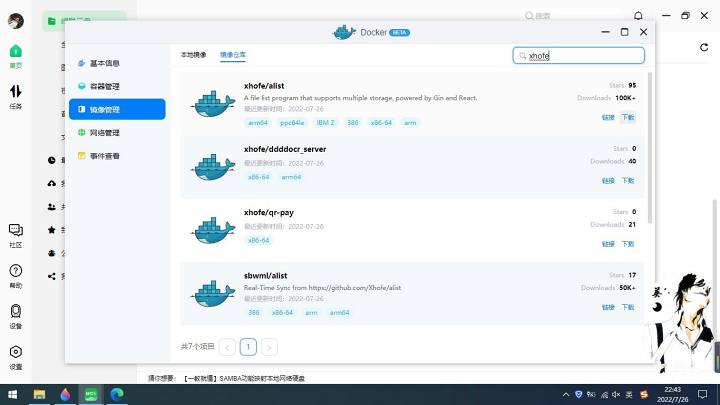Switch to the 镜像仓库 tab

233,55
